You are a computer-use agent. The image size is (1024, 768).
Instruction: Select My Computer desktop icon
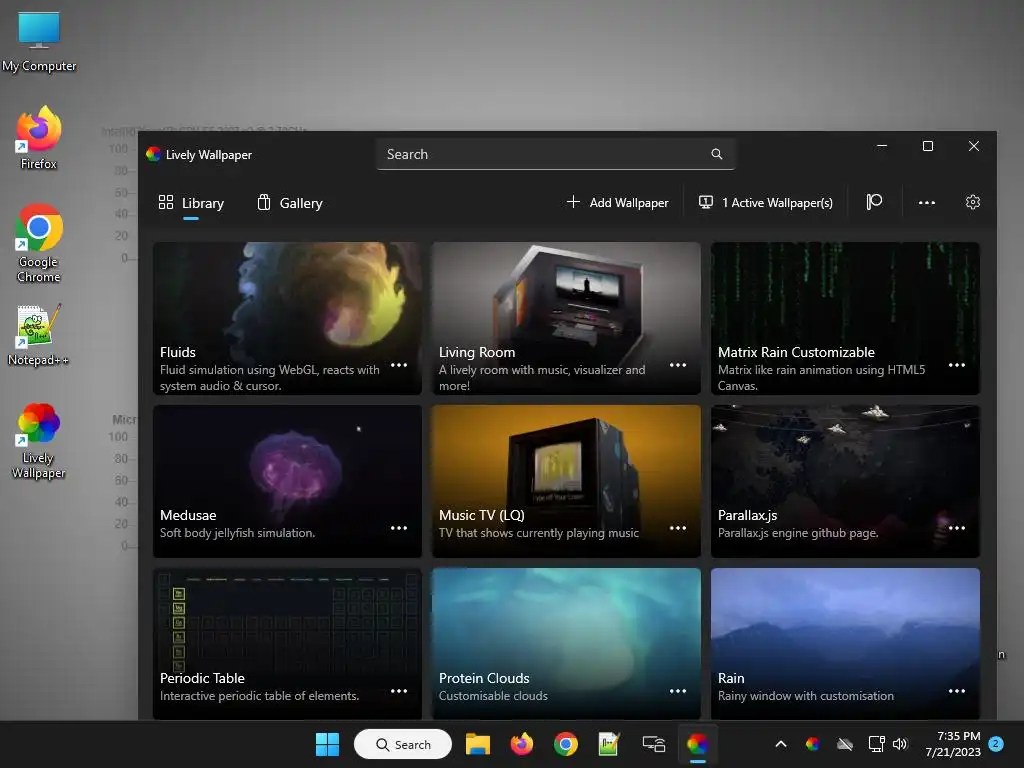tap(39, 42)
